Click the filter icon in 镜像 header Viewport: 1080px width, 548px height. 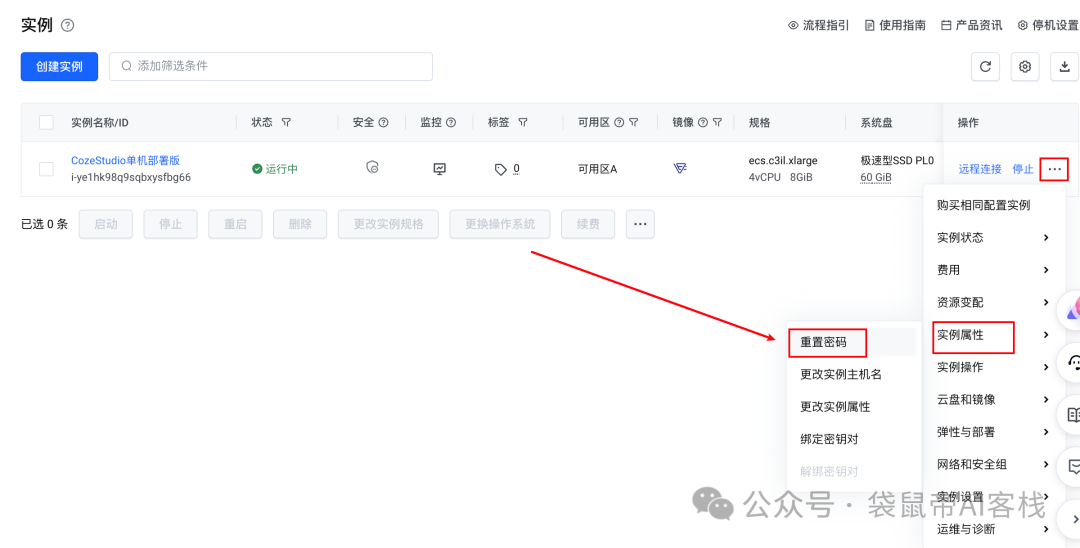tap(717, 123)
